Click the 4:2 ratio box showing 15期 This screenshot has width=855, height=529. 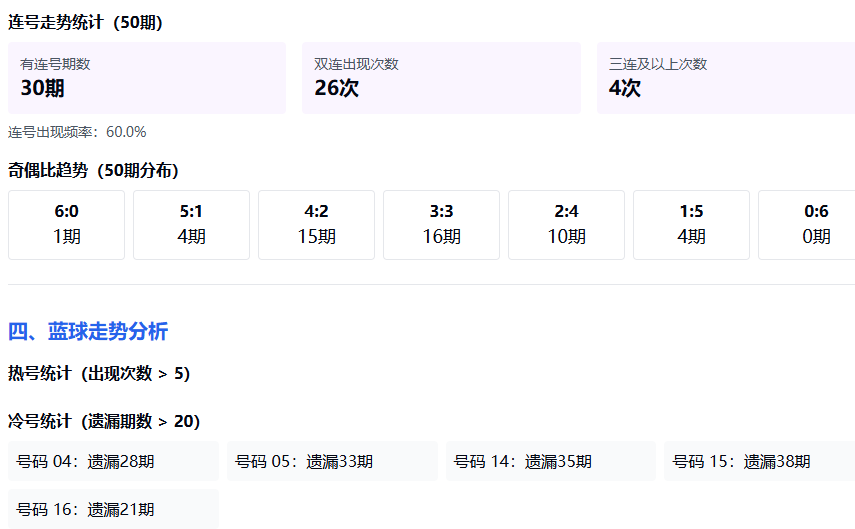click(316, 225)
